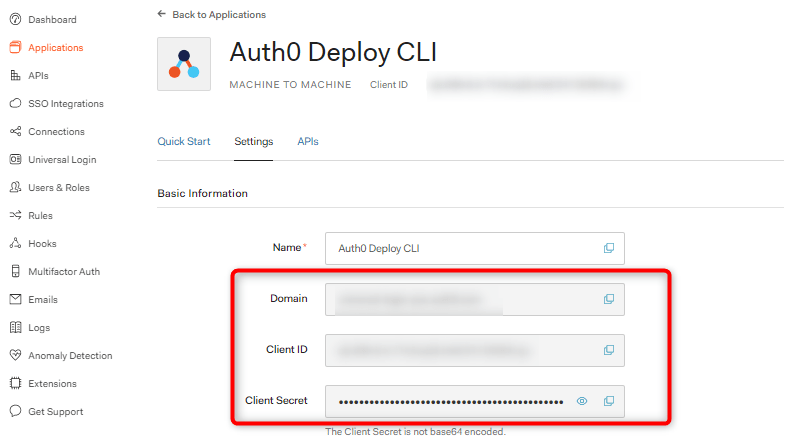Click the Auth0 Deploy CLI application logo

pyautogui.click(x=184, y=64)
